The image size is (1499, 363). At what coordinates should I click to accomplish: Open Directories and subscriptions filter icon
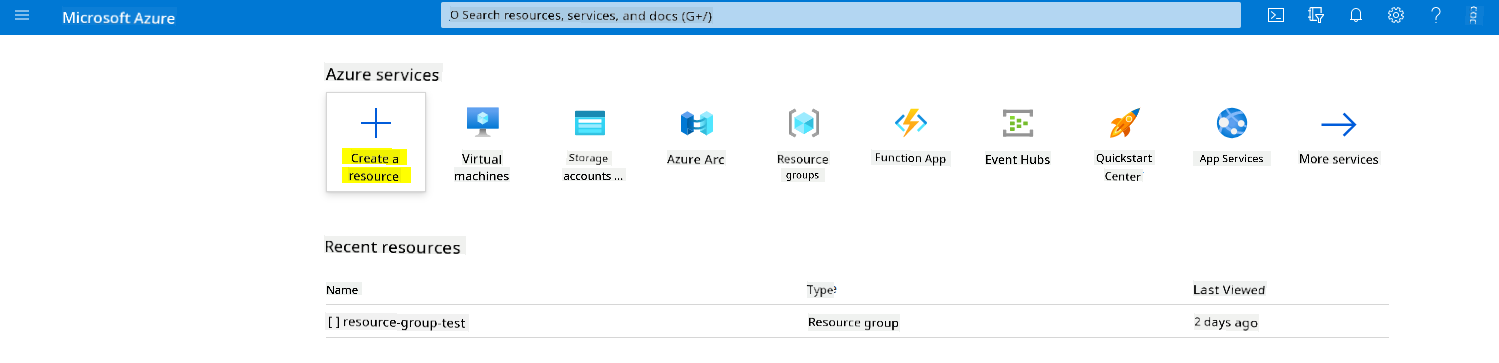(1316, 15)
